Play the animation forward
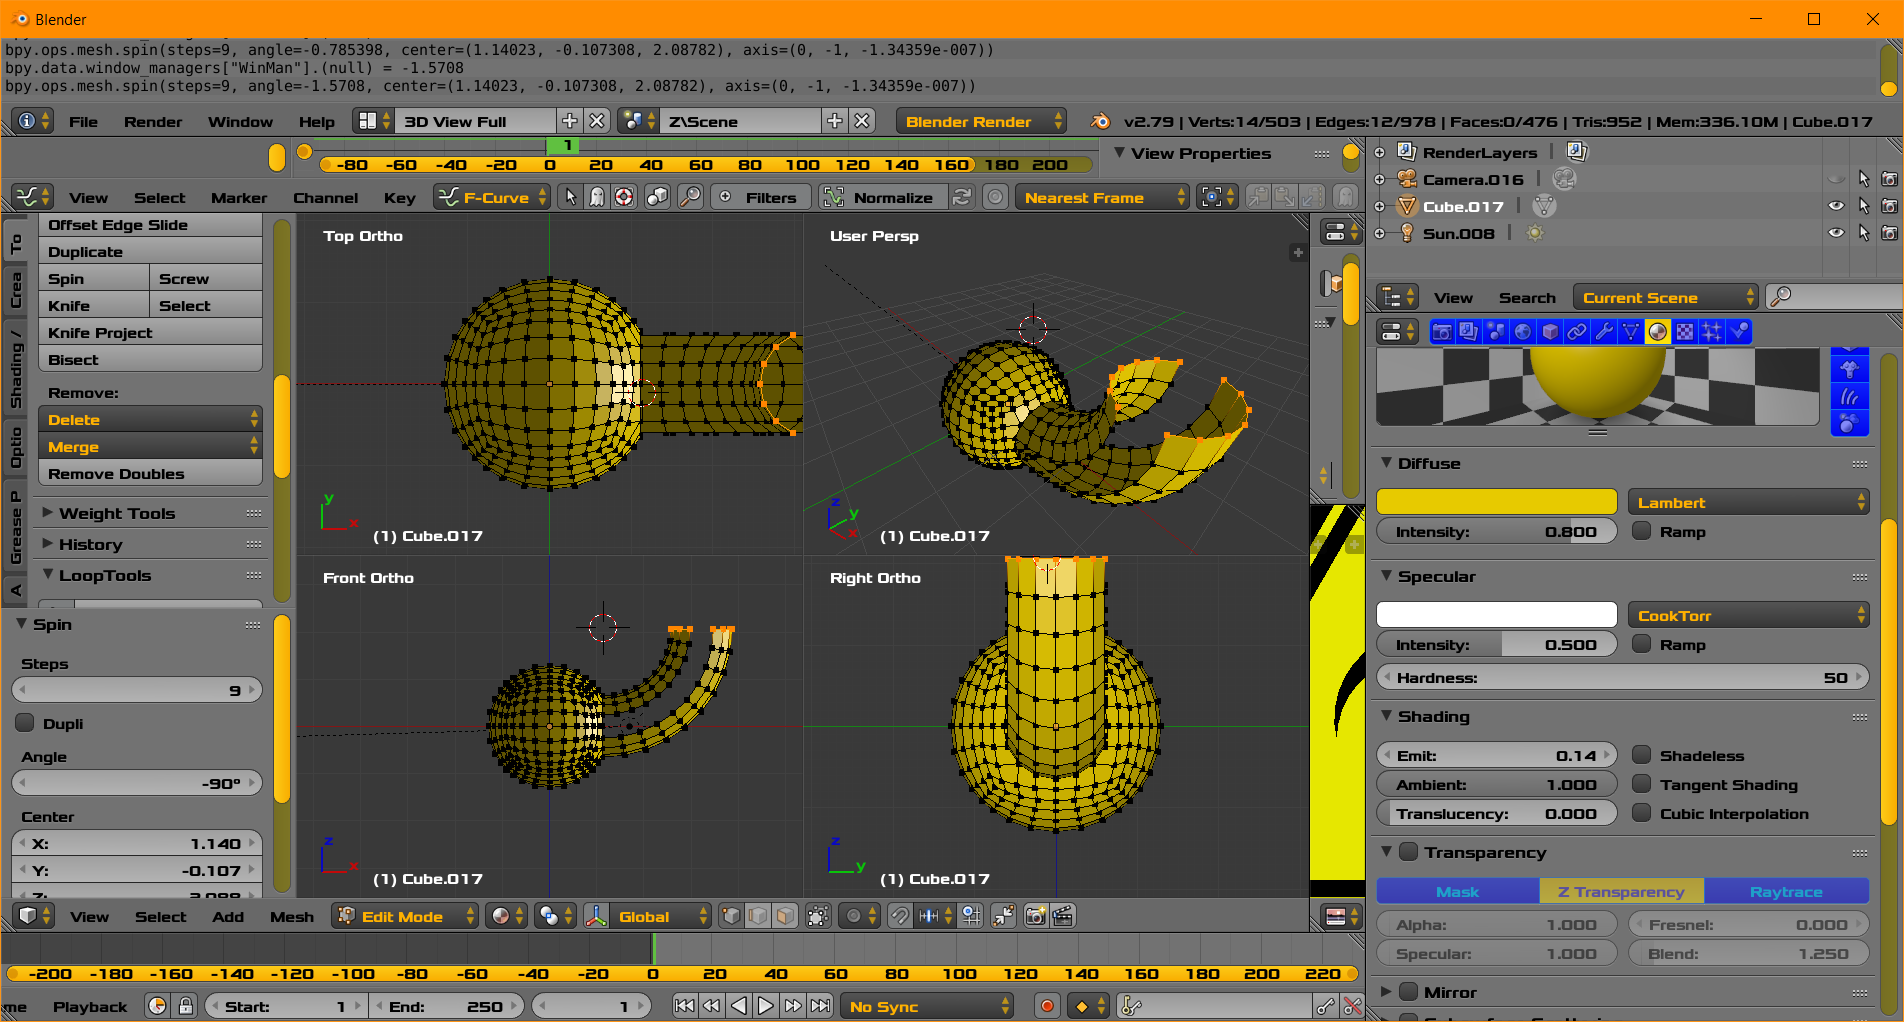1904x1022 pixels. point(766,1006)
